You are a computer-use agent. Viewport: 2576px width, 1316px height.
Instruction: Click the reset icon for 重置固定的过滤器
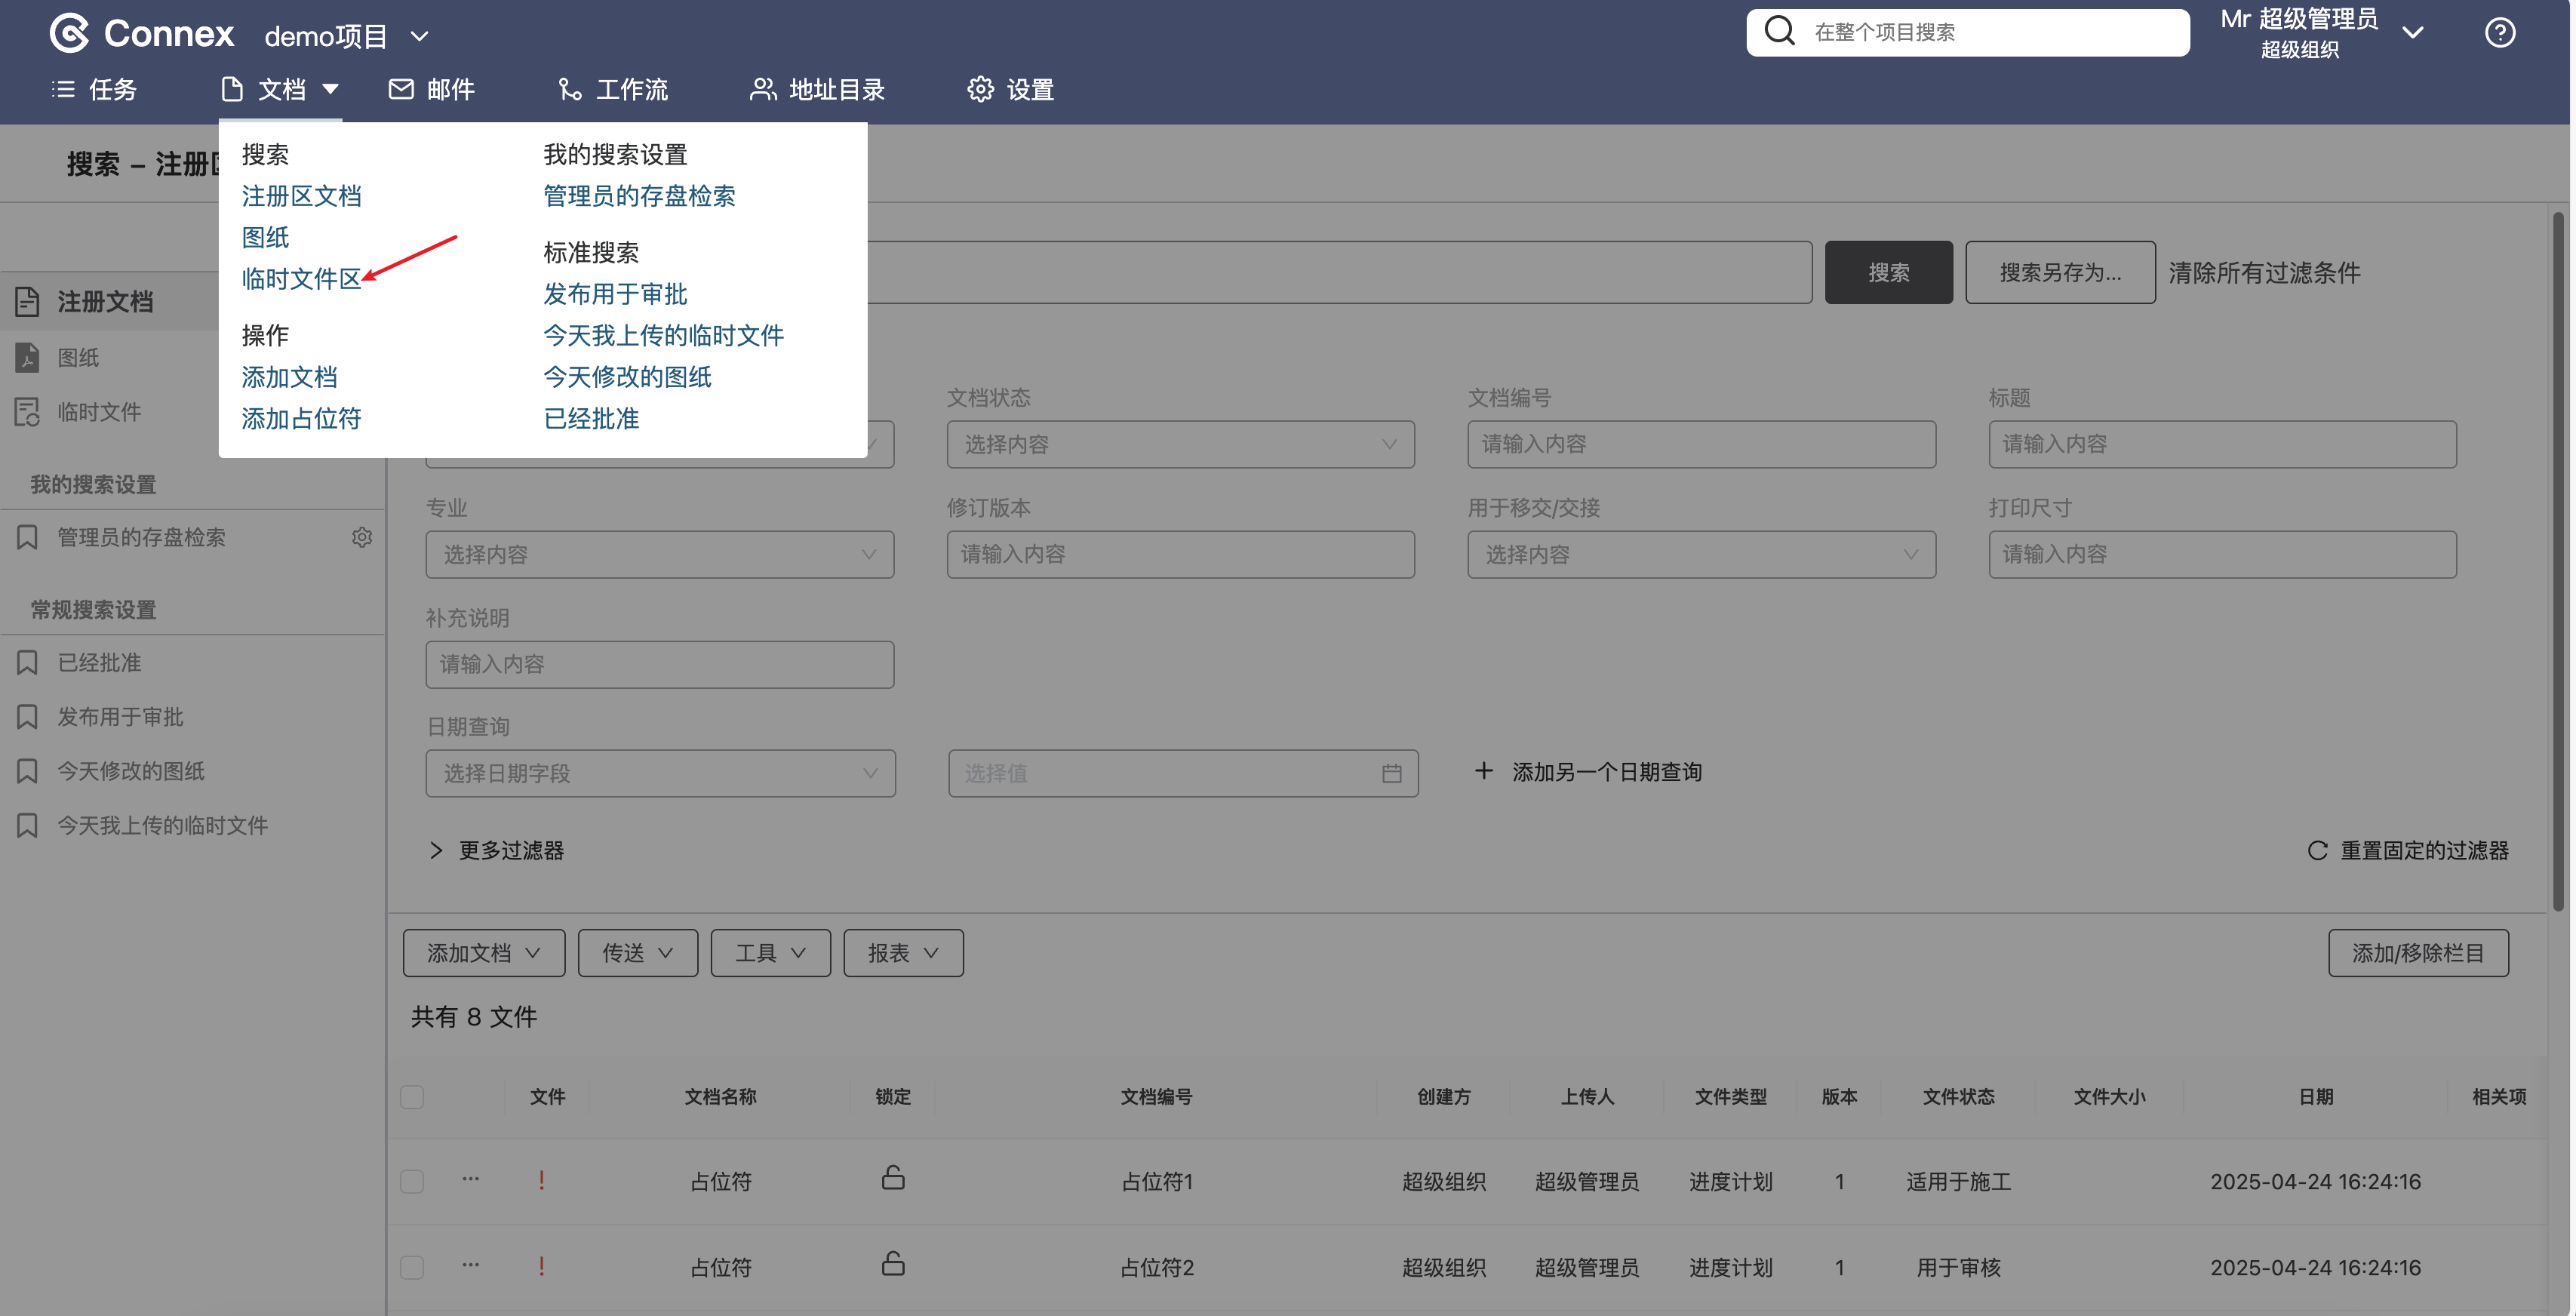[x=2317, y=850]
